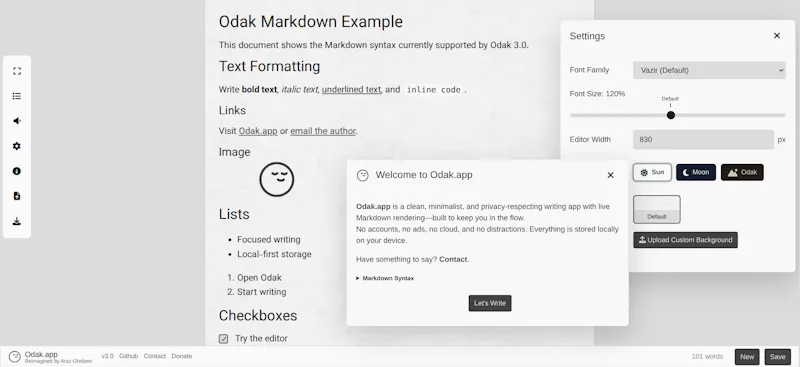The height and width of the screenshot is (367, 800).
Task: Toggle the 'Try the editor' checkbox
Action: tap(223, 339)
